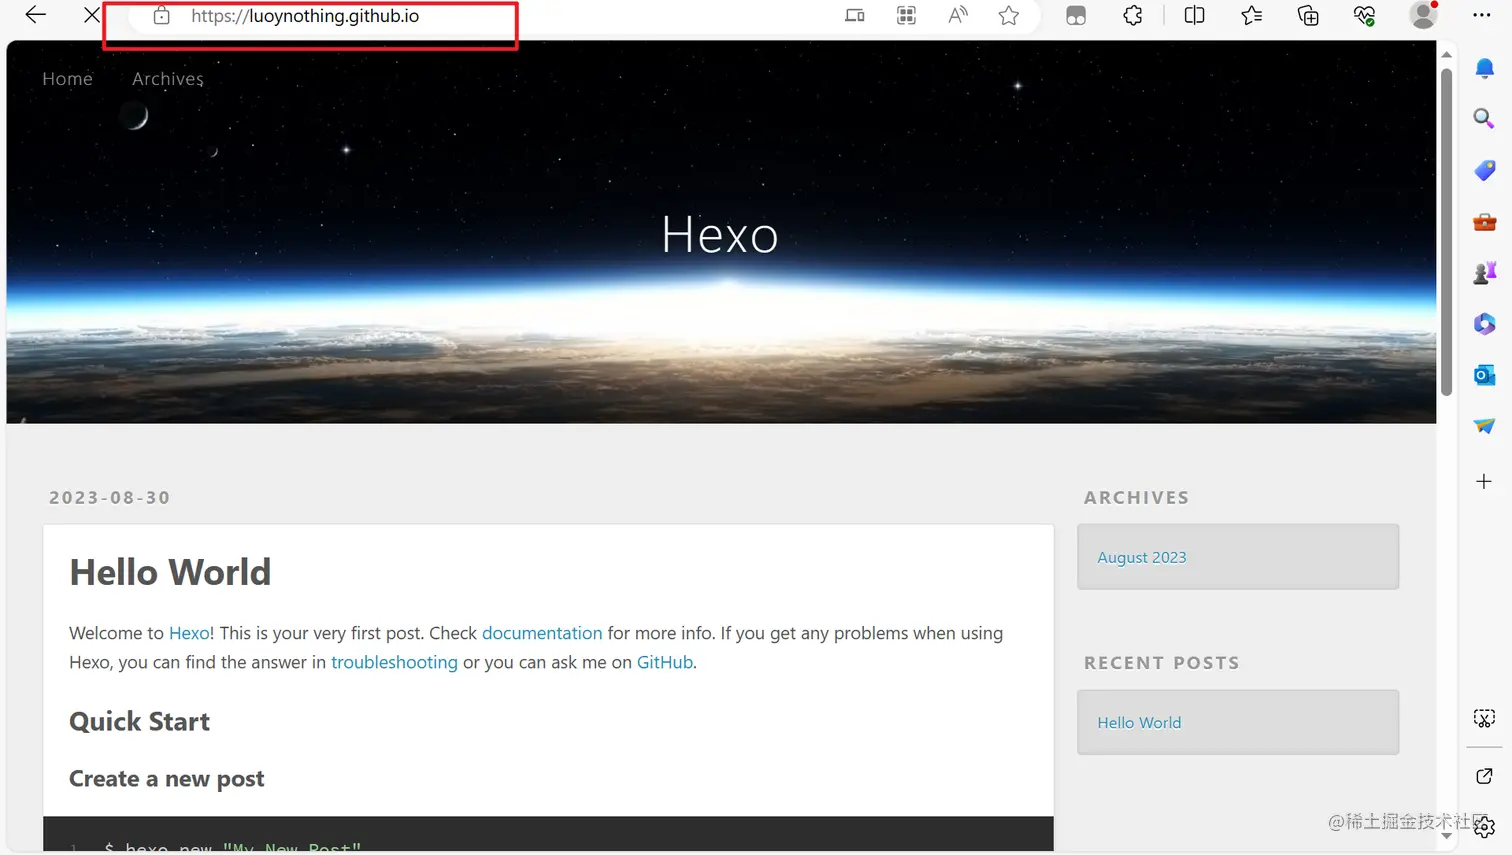Open the GitHub link in the post
The width and height of the screenshot is (1512, 855).
665,662
